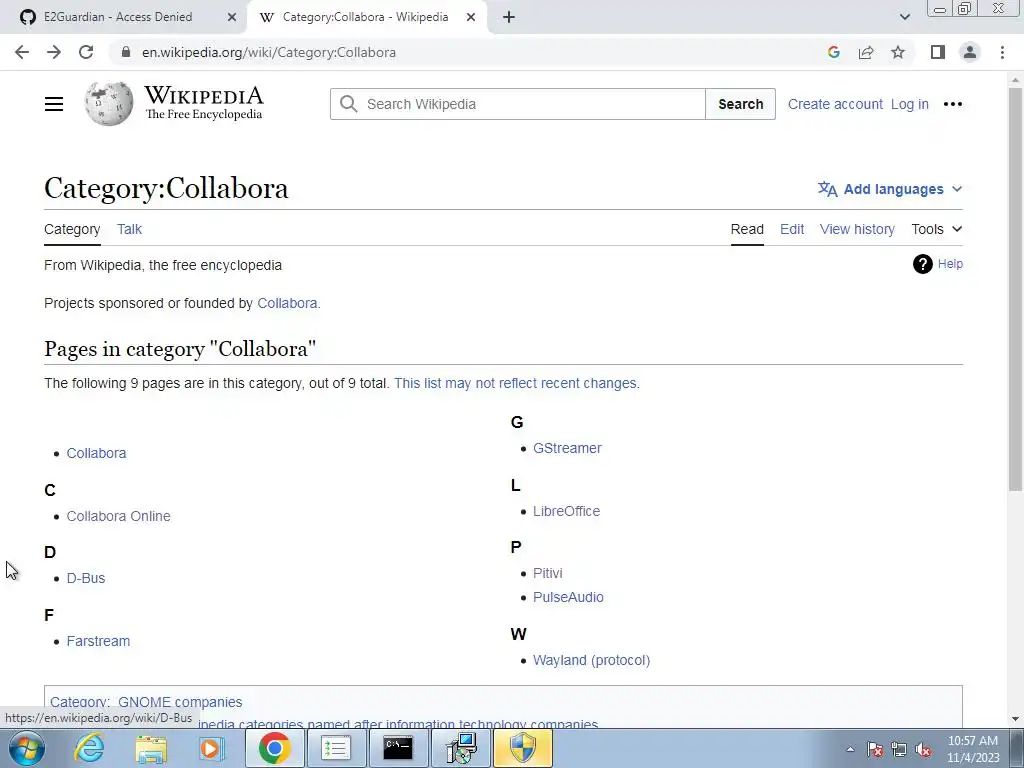The width and height of the screenshot is (1024, 768).
Task: Open the shield security taskbar item
Action: (x=522, y=748)
